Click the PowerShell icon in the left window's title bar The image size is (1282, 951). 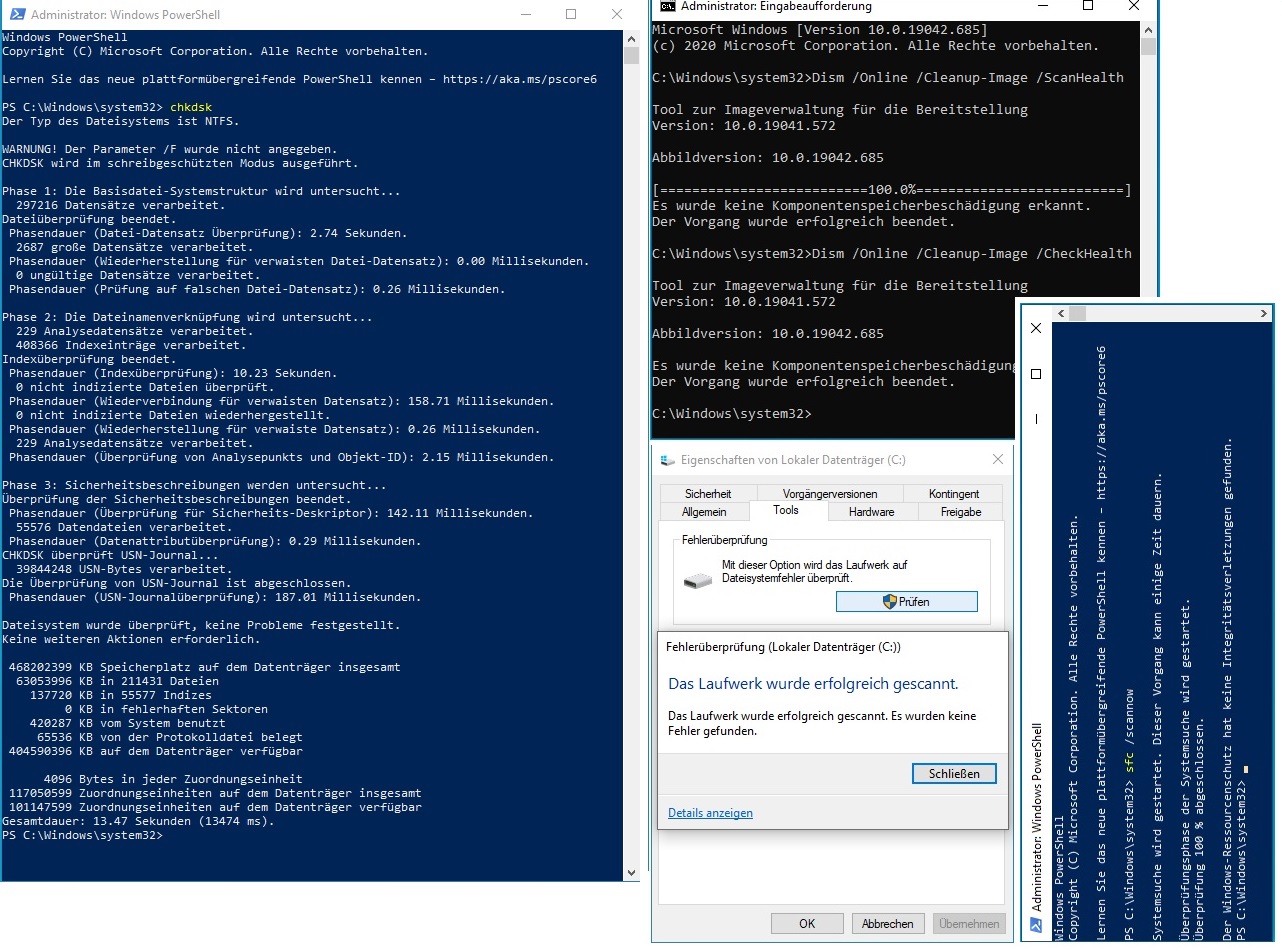[16, 15]
